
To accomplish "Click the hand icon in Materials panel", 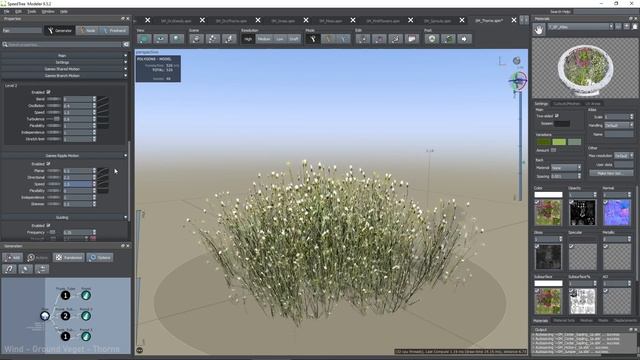I will [539, 29].
